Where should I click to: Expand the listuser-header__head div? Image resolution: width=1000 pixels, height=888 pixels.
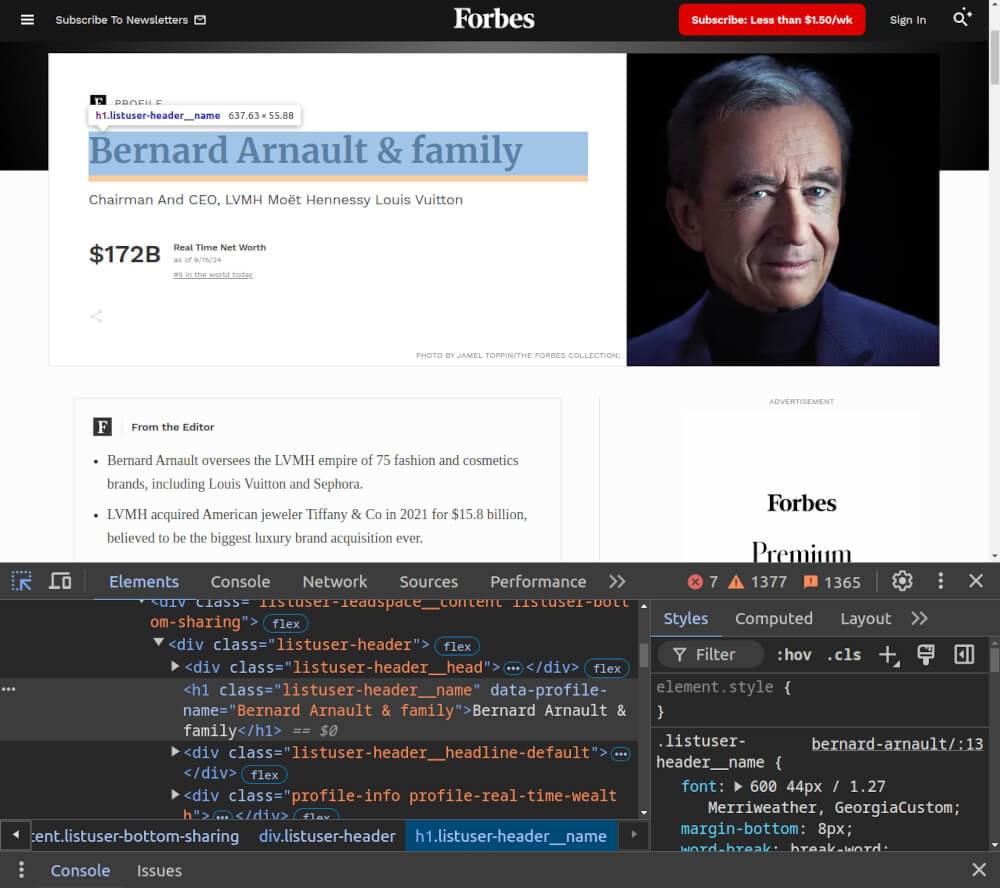pyautogui.click(x=172, y=667)
